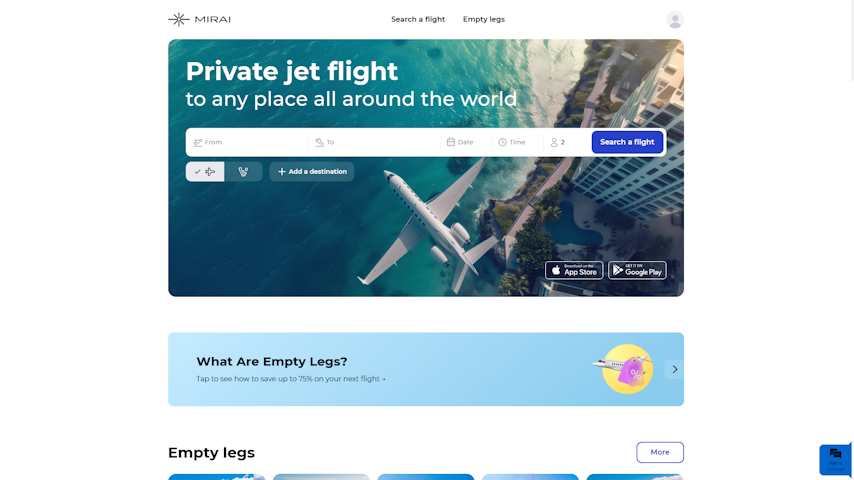Click the discount jet illustration in the banner
The height and width of the screenshot is (480, 854).
tap(624, 369)
